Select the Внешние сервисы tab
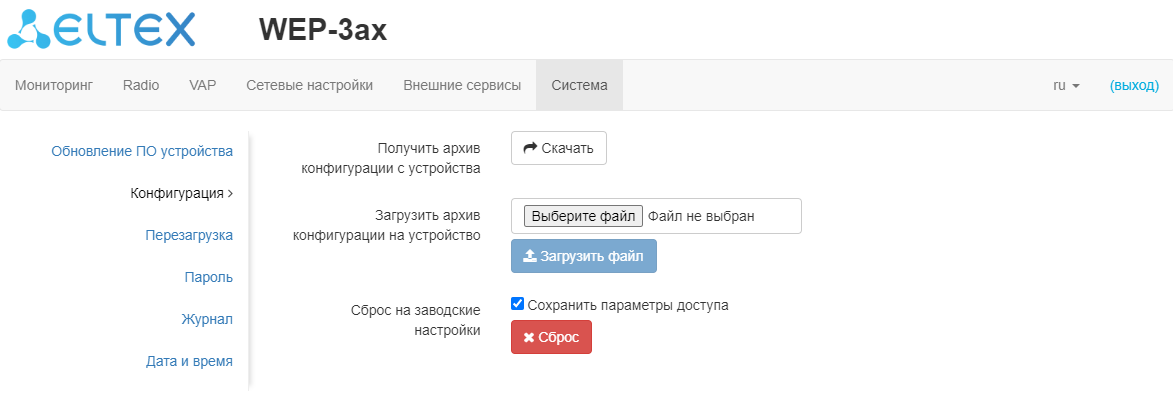Screen dimensions: 1173x406 [462, 85]
